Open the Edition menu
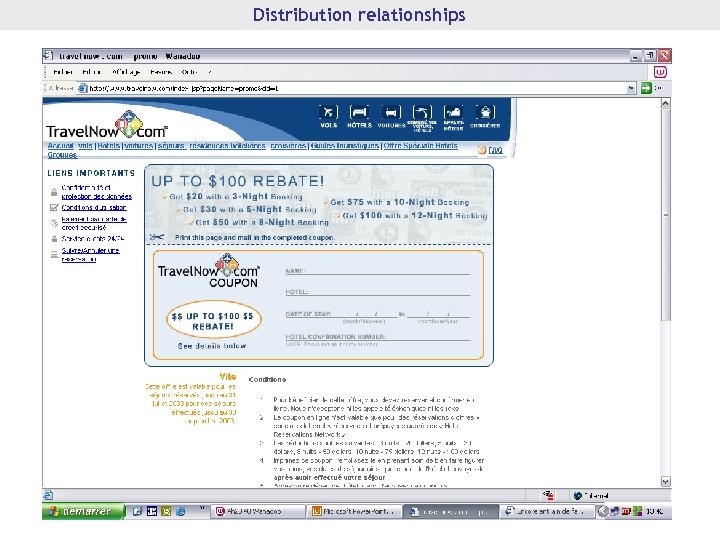The image size is (720, 540). (x=91, y=72)
